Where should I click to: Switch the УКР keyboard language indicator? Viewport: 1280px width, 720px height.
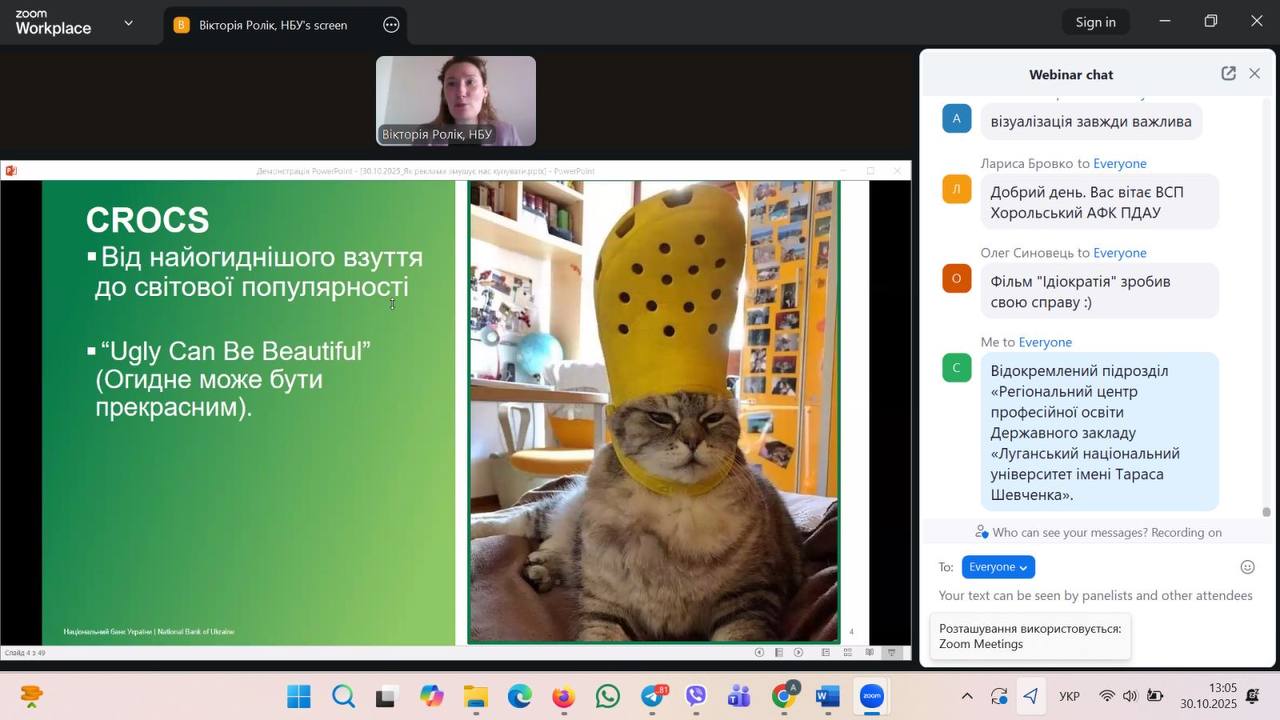click(1069, 696)
